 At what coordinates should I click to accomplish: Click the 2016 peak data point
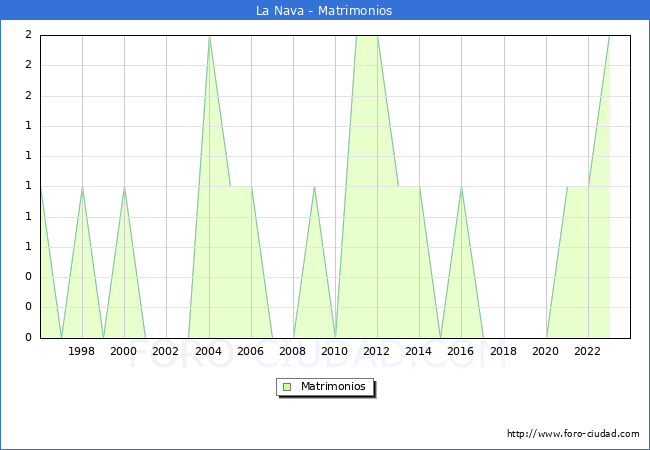point(461,187)
